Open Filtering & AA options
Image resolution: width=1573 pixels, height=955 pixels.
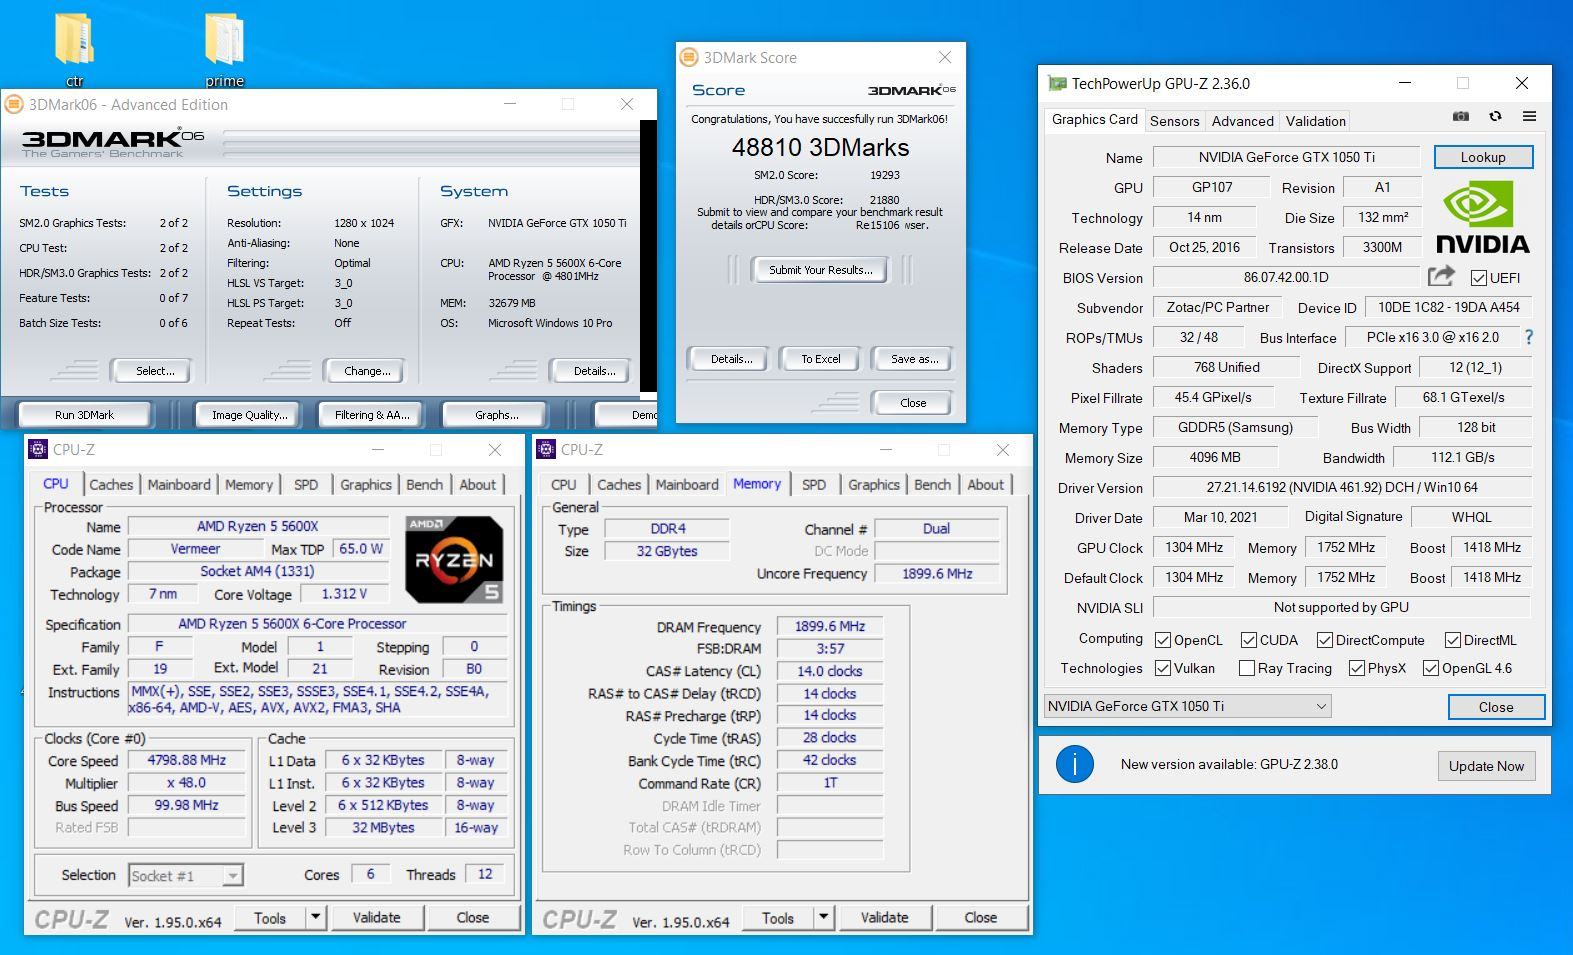372,415
